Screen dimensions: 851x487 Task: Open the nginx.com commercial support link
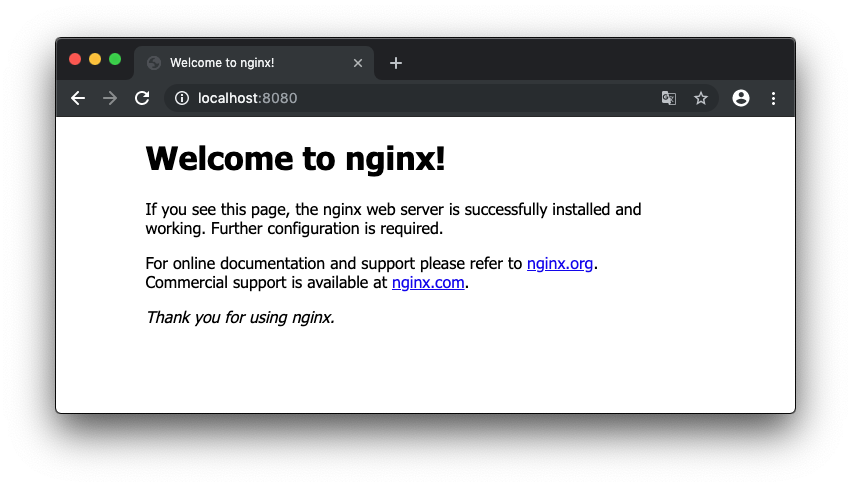pyautogui.click(x=428, y=282)
